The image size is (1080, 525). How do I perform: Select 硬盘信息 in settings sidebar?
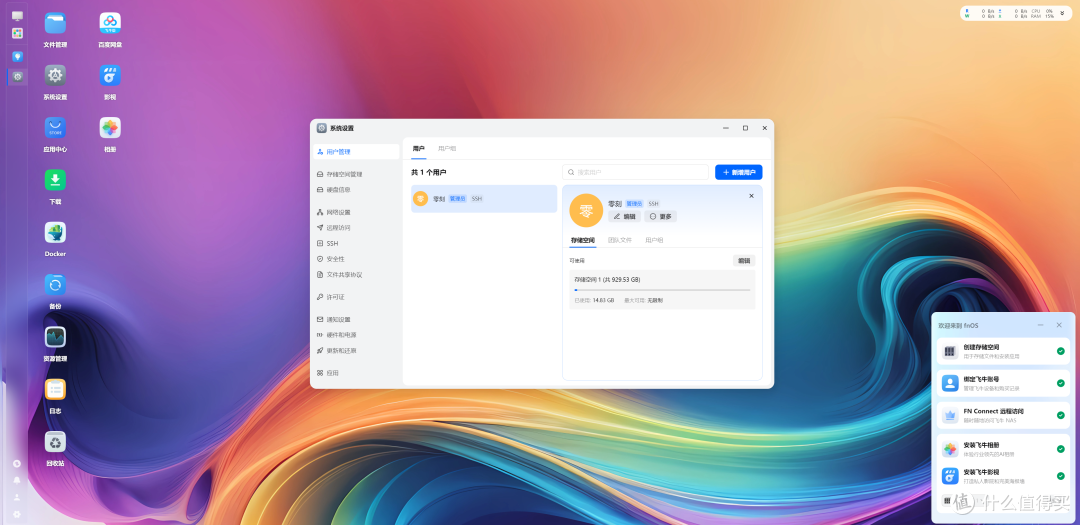tap(355, 189)
